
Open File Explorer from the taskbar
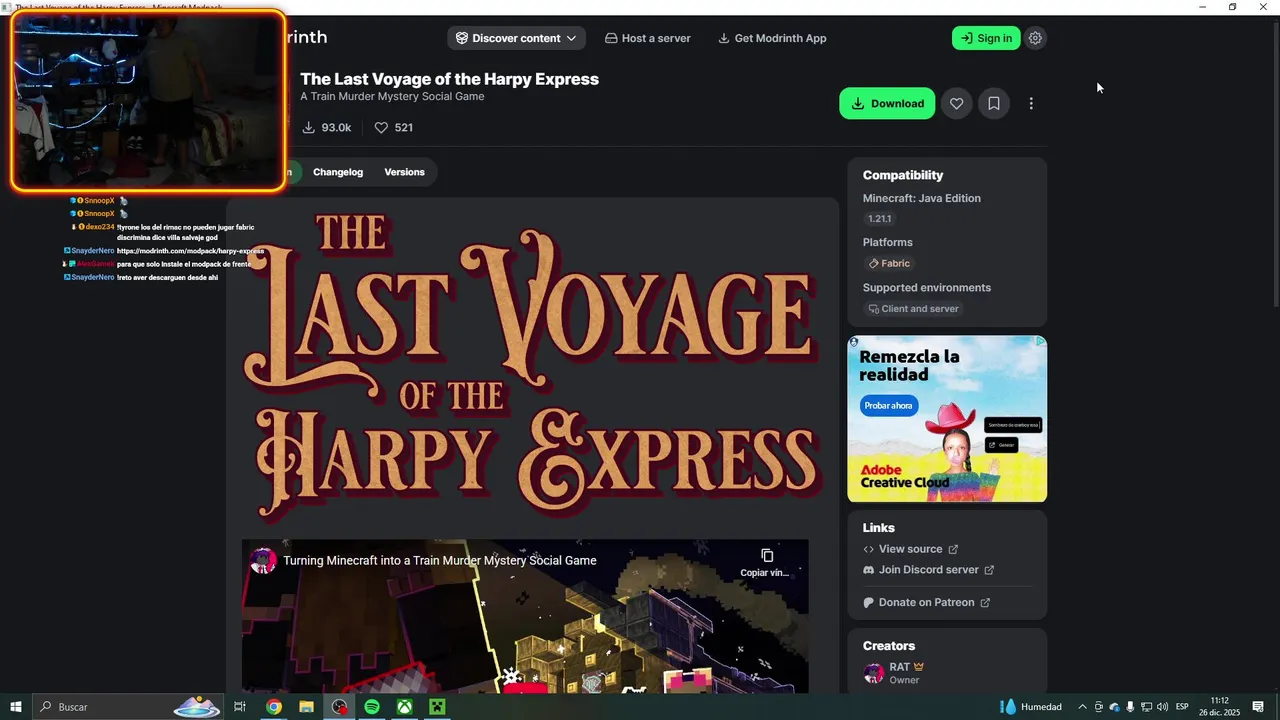306,707
